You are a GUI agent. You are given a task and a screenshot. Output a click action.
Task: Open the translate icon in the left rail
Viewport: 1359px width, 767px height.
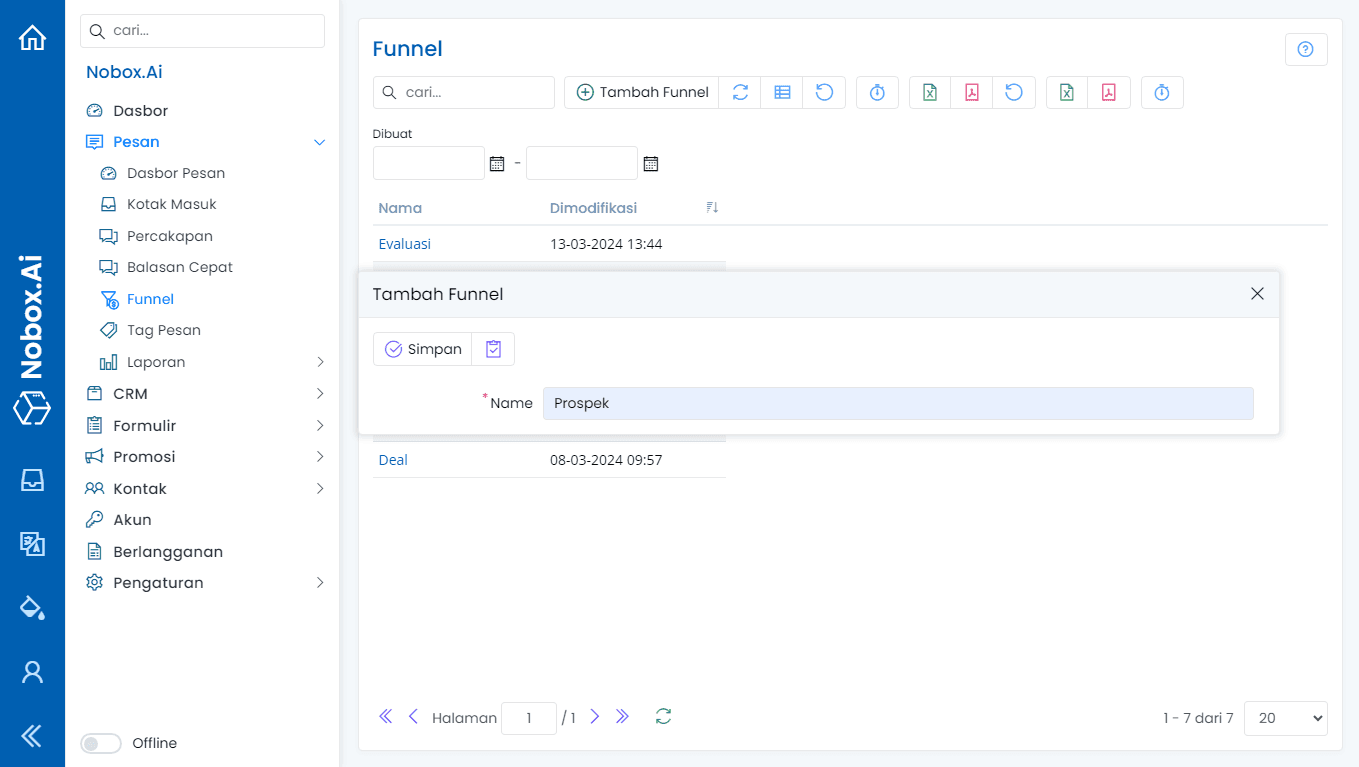click(32, 544)
